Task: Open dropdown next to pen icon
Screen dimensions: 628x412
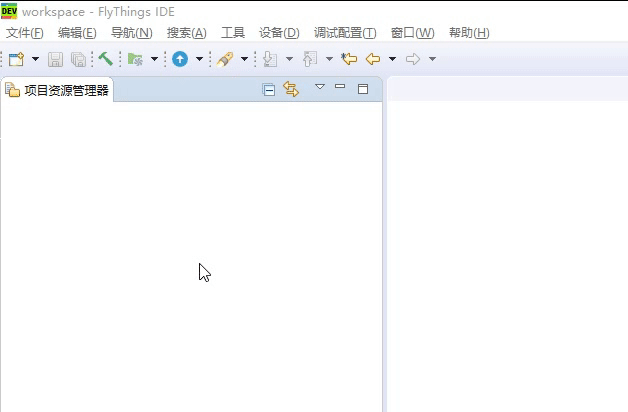Action: click(x=244, y=59)
